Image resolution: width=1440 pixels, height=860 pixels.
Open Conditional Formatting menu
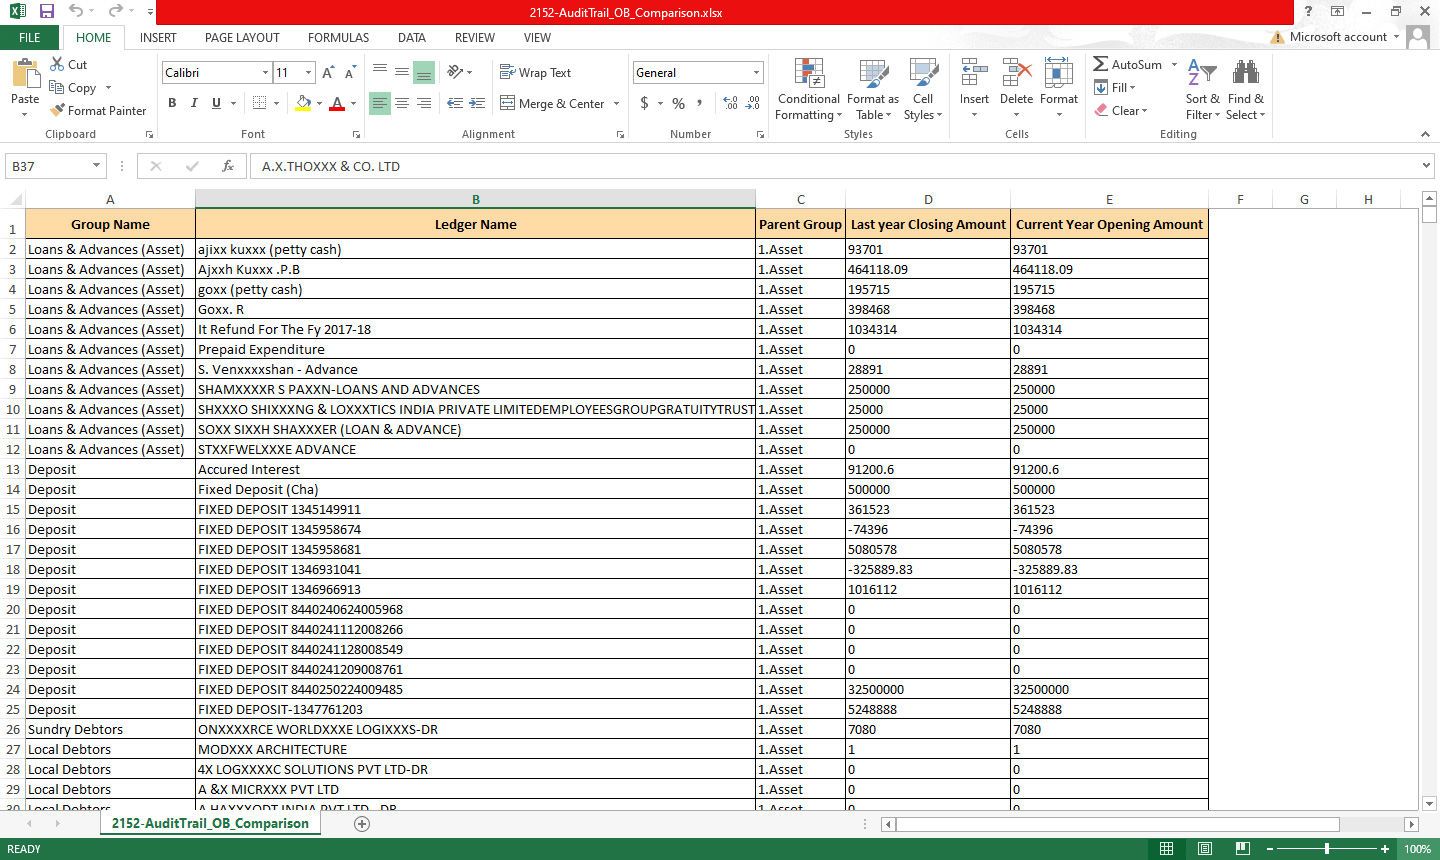tap(808, 89)
